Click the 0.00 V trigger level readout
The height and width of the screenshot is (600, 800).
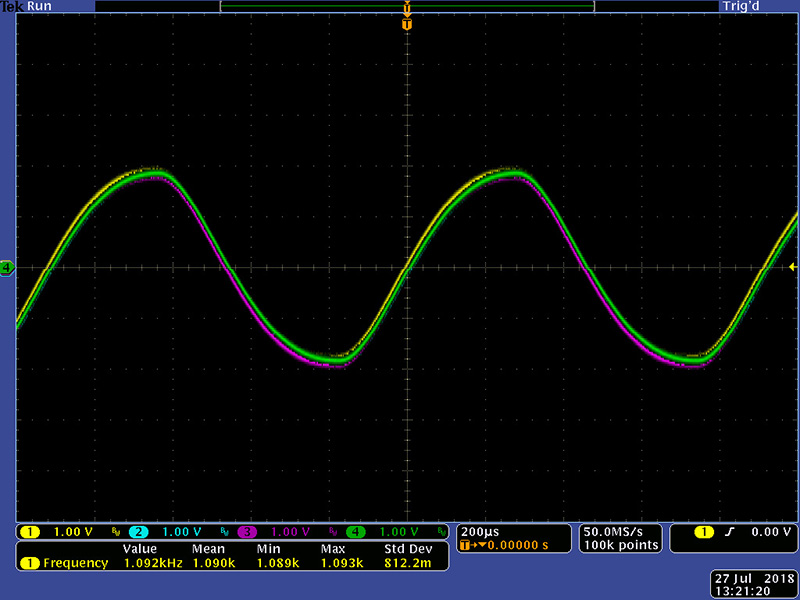(x=772, y=532)
